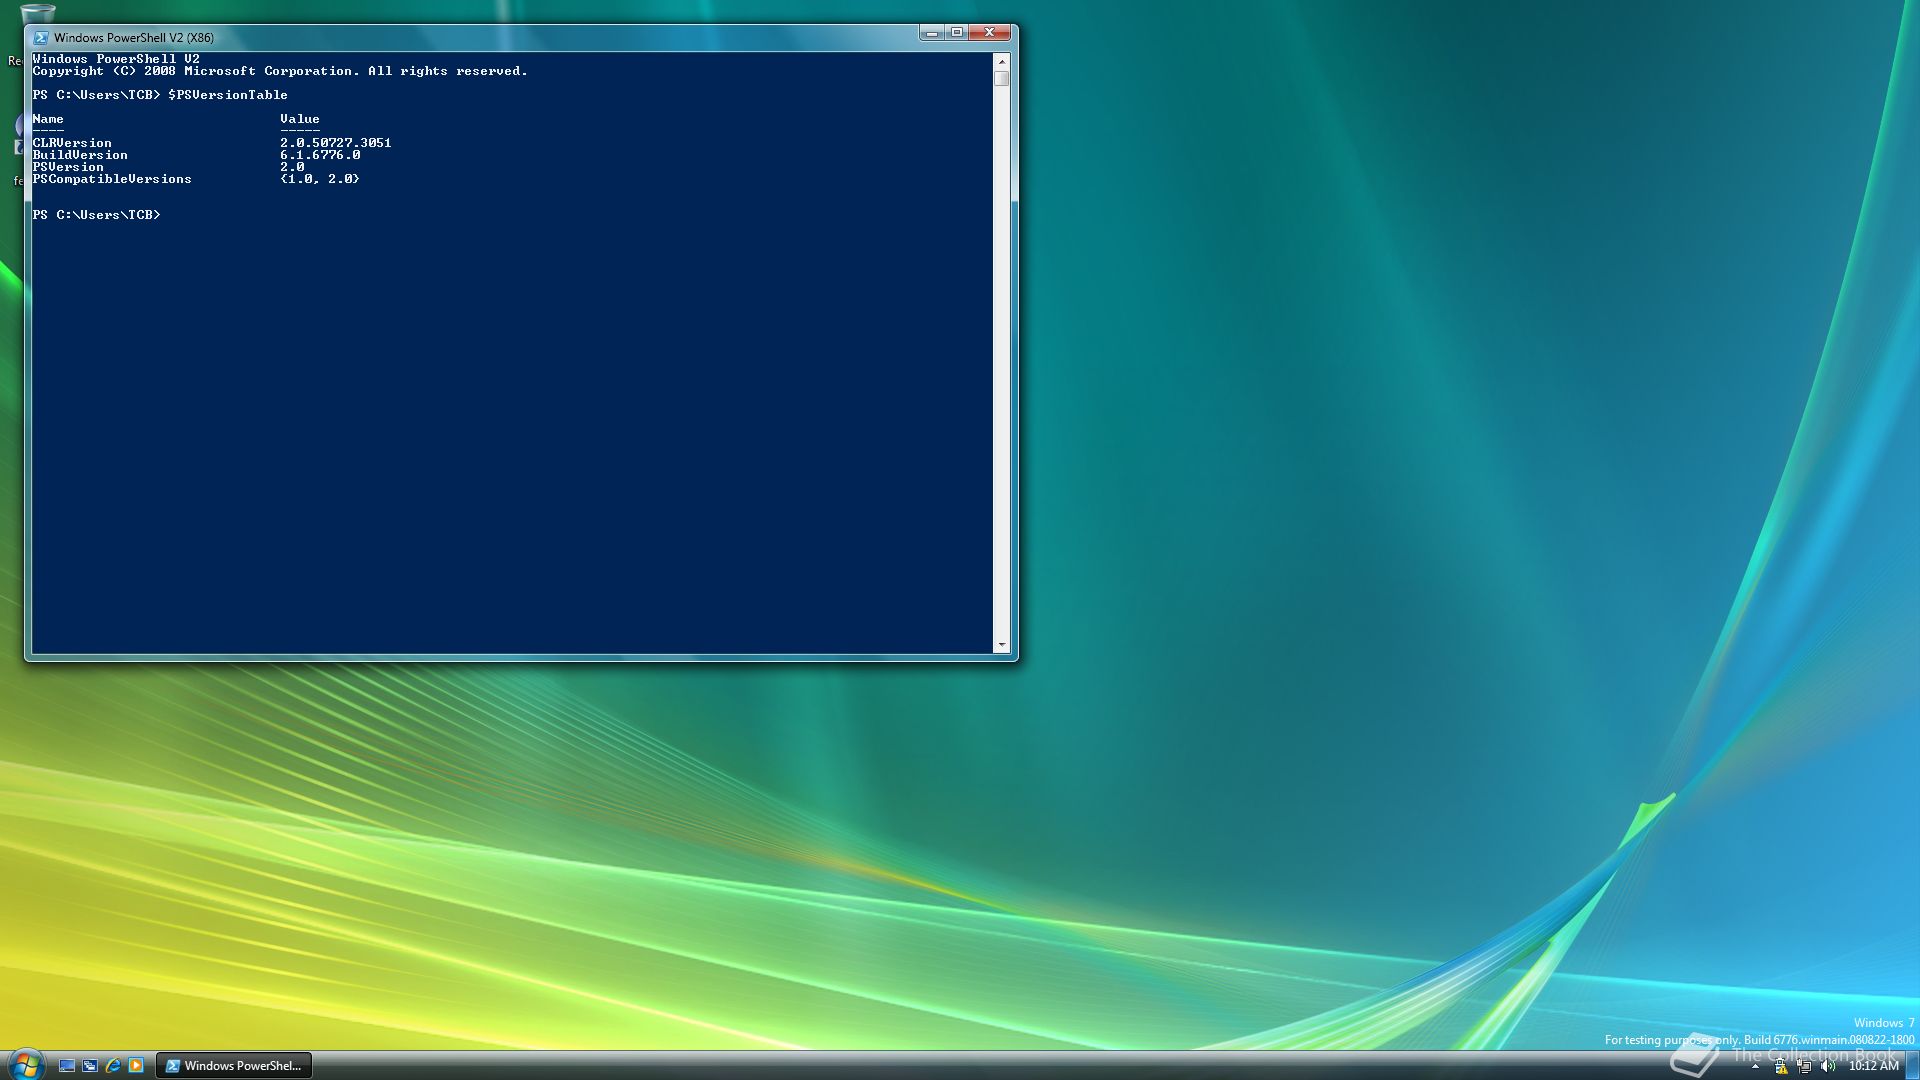Click the Recycle Bin desktop icon
The height and width of the screenshot is (1080, 1920).
[x=37, y=14]
